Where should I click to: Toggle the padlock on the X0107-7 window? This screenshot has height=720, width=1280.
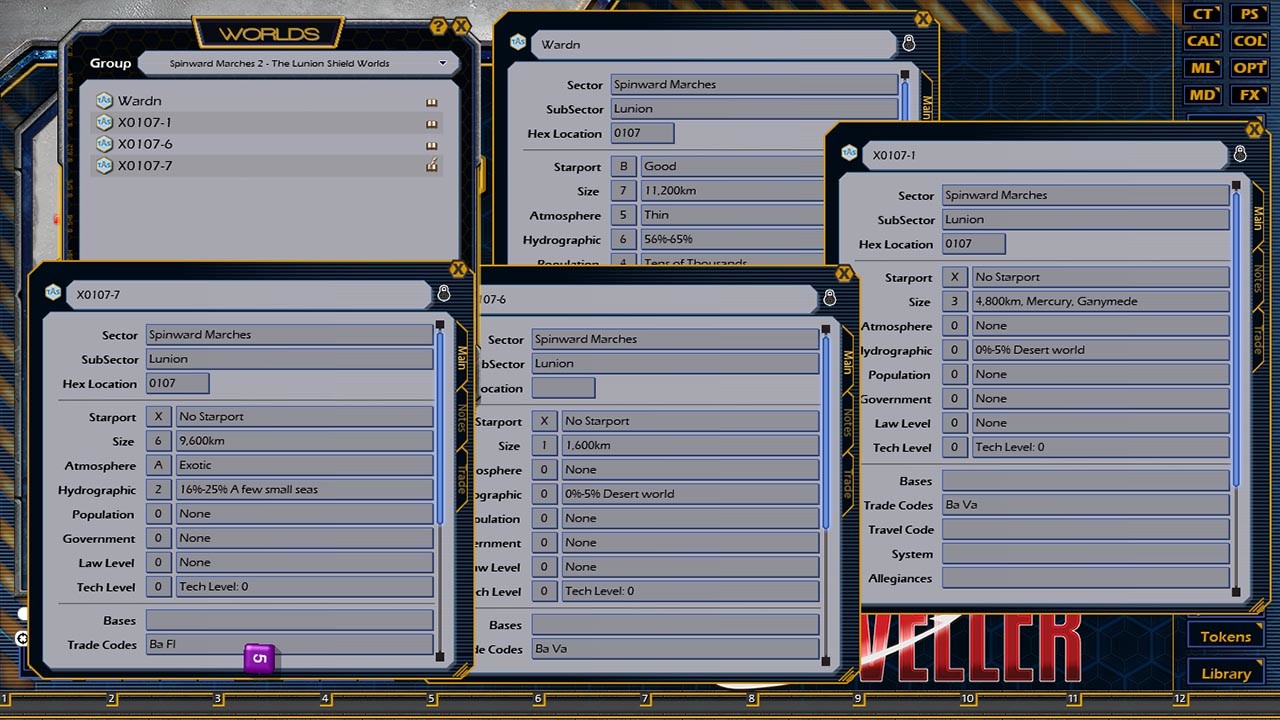coord(445,295)
